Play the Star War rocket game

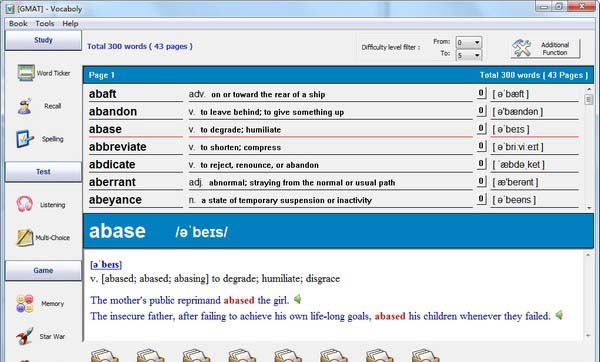tap(25, 336)
